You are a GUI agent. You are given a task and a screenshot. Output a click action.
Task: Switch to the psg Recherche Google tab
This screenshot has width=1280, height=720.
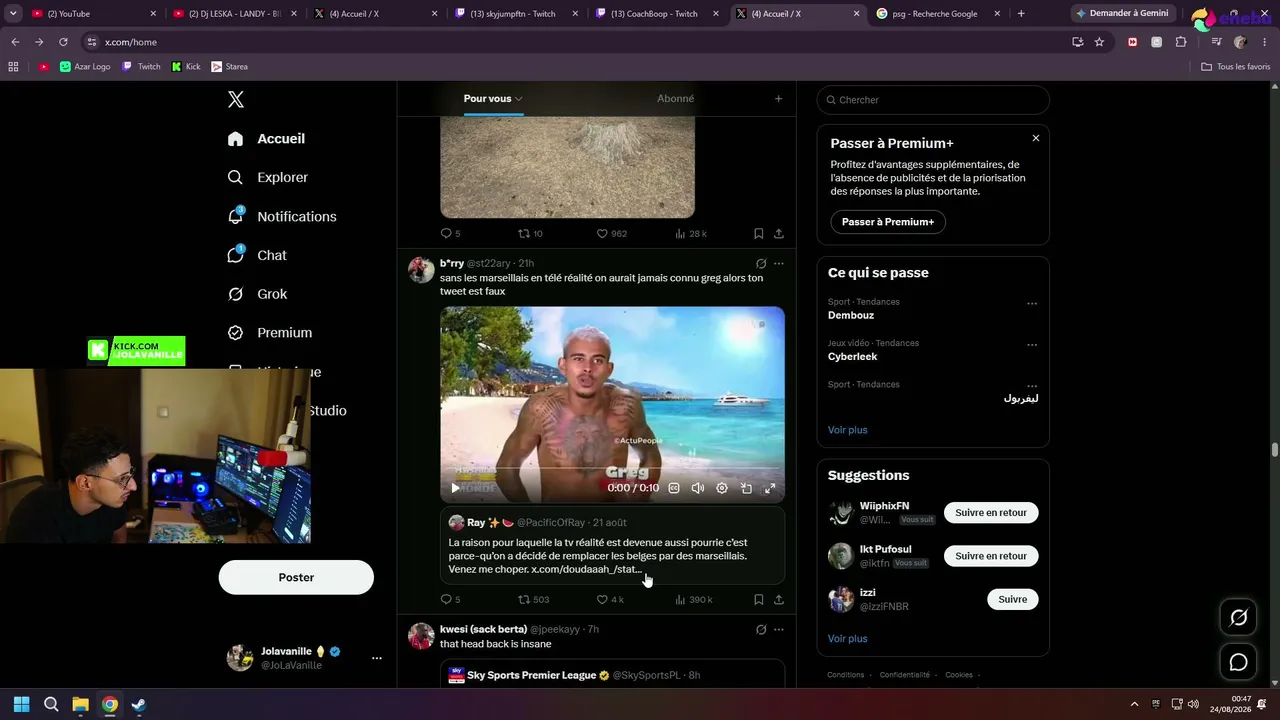pos(939,14)
